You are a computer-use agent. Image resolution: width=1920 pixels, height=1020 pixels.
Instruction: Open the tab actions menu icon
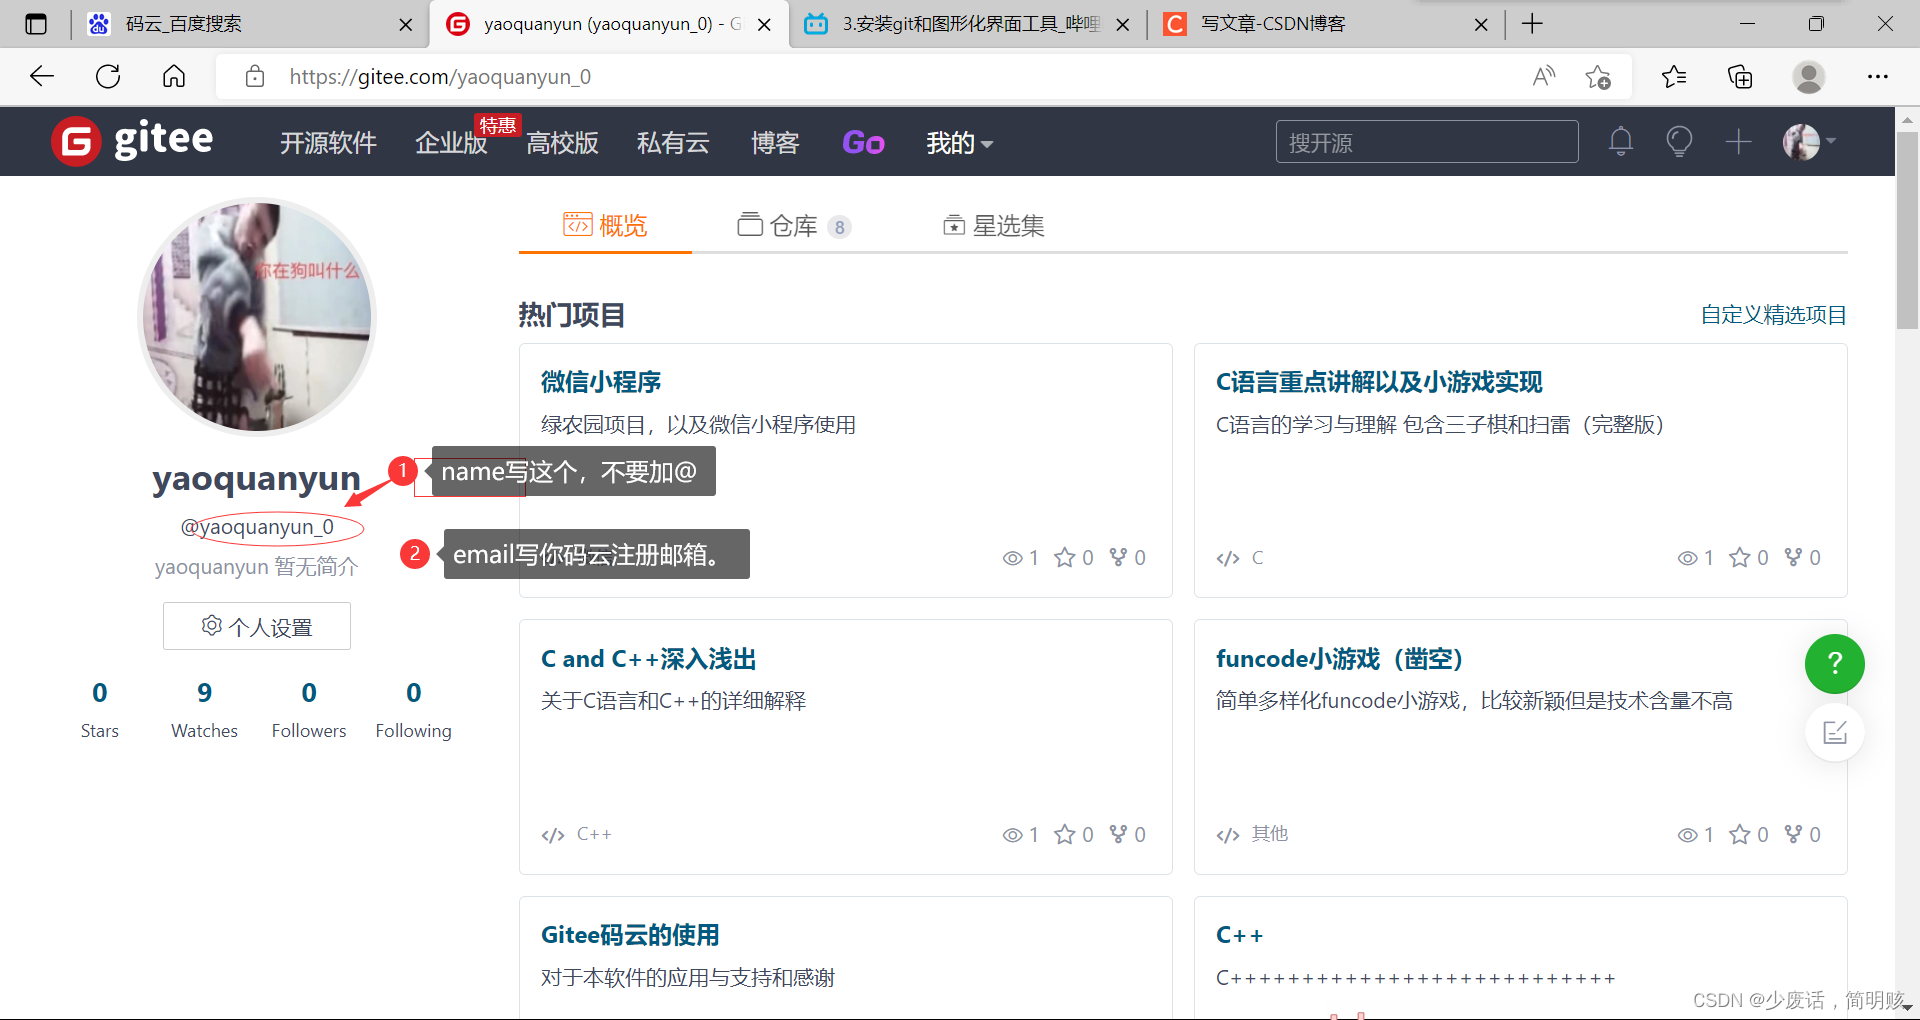tap(36, 24)
